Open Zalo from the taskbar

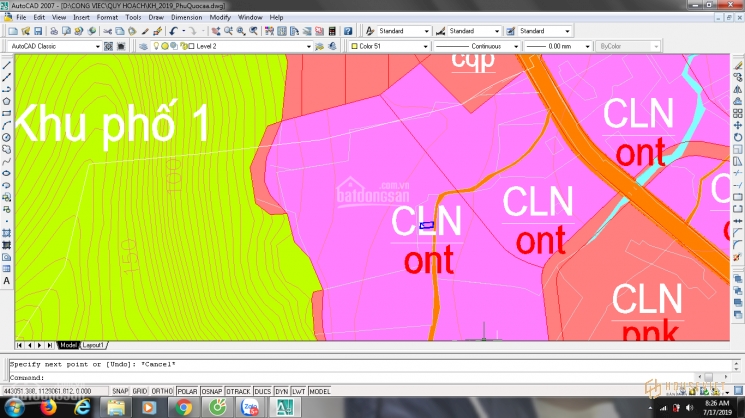250,408
